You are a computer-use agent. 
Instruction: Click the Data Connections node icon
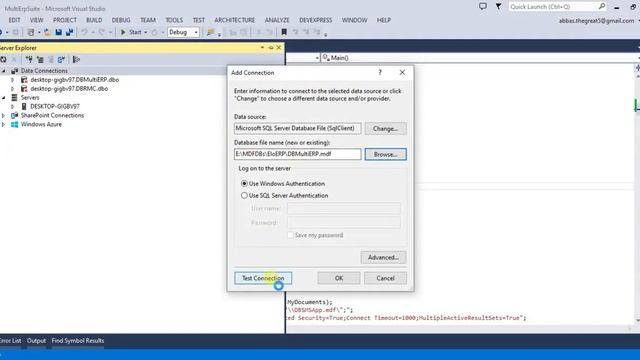pyautogui.click(x=15, y=71)
